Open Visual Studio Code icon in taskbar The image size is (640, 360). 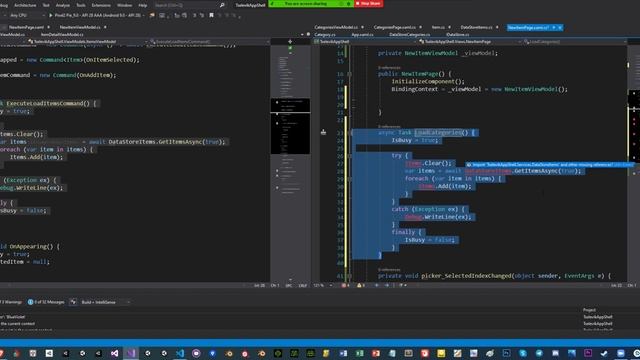click(x=180, y=353)
